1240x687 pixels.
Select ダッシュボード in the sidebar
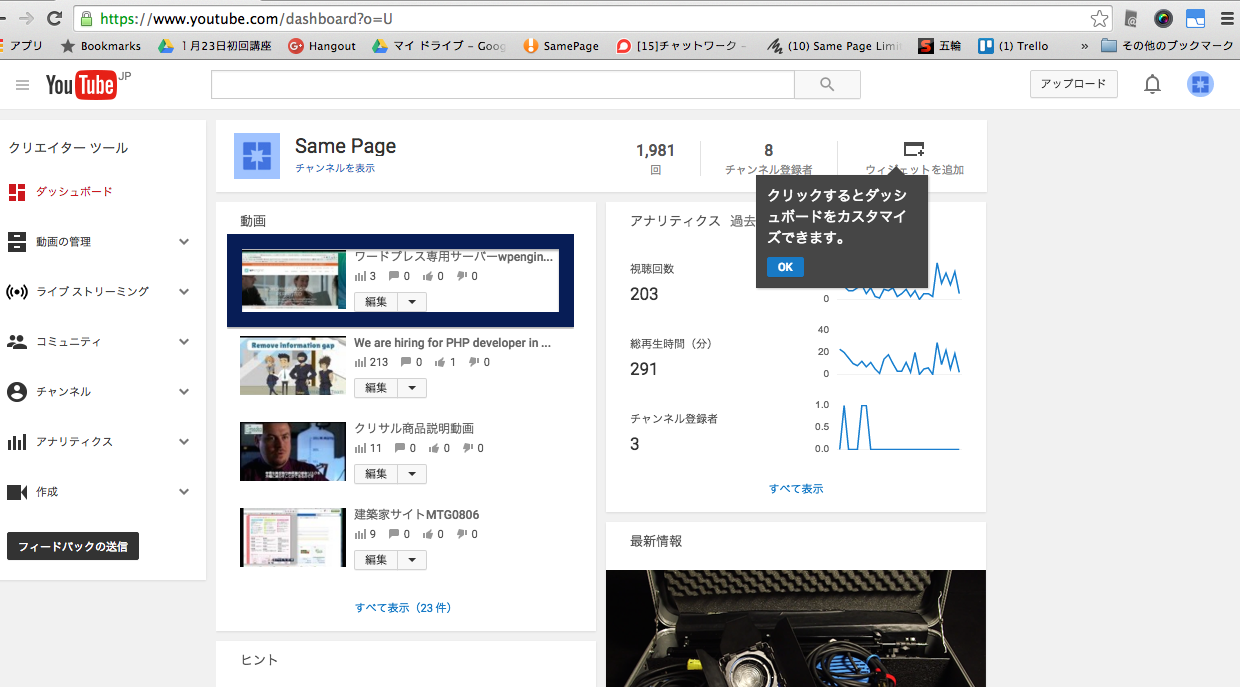pos(74,192)
